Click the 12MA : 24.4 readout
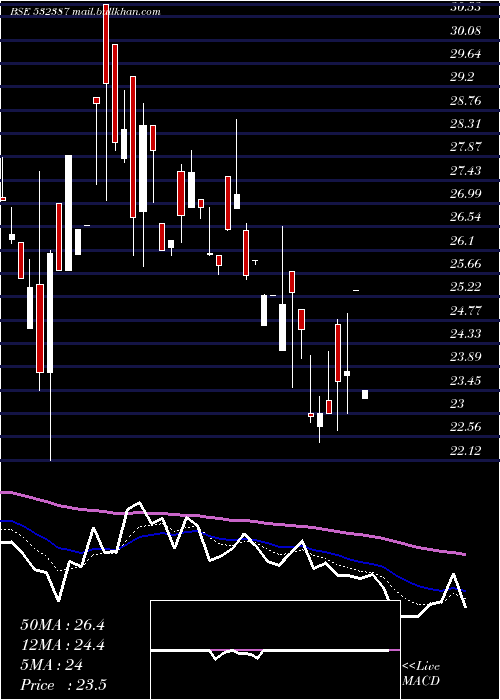This screenshot has height=700, width=500. 62,645
